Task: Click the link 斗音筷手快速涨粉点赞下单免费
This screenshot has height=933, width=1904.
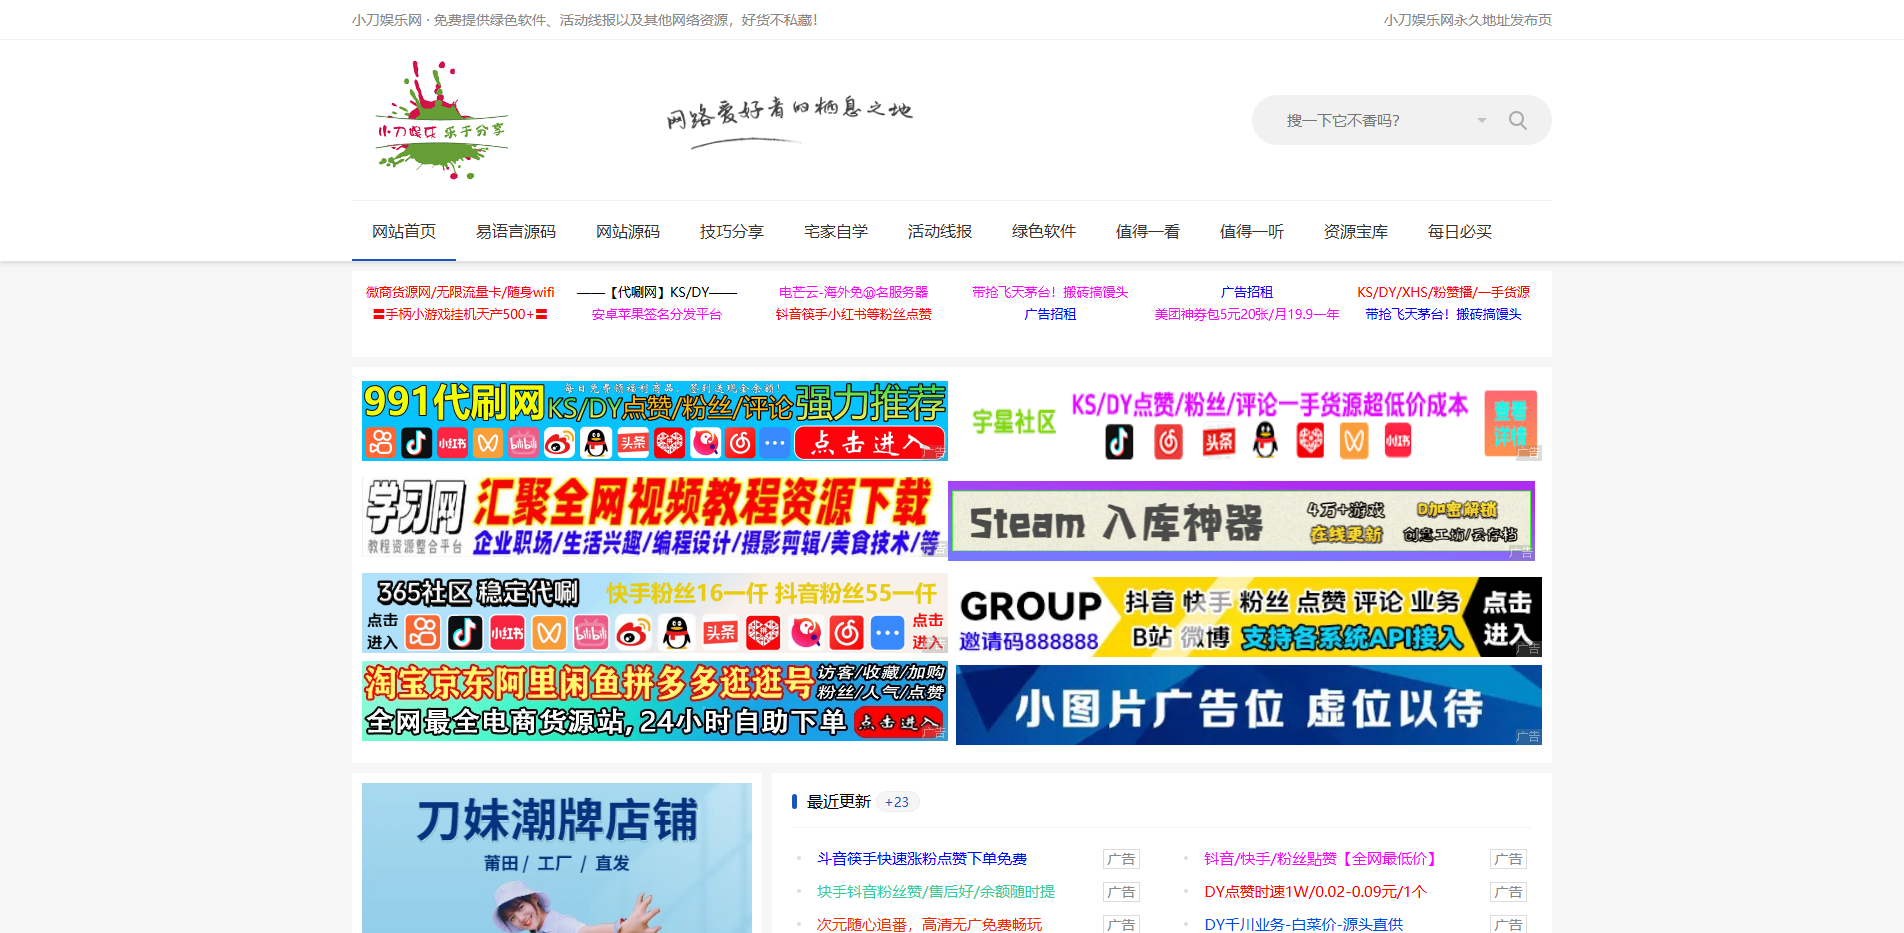Action: [922, 858]
